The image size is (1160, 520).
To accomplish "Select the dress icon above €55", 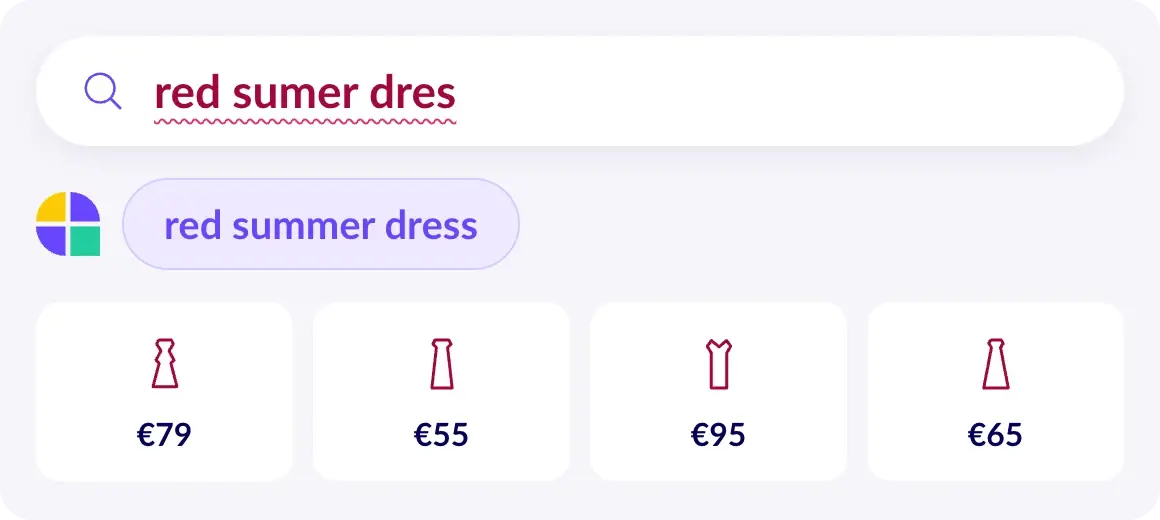I will [x=442, y=363].
